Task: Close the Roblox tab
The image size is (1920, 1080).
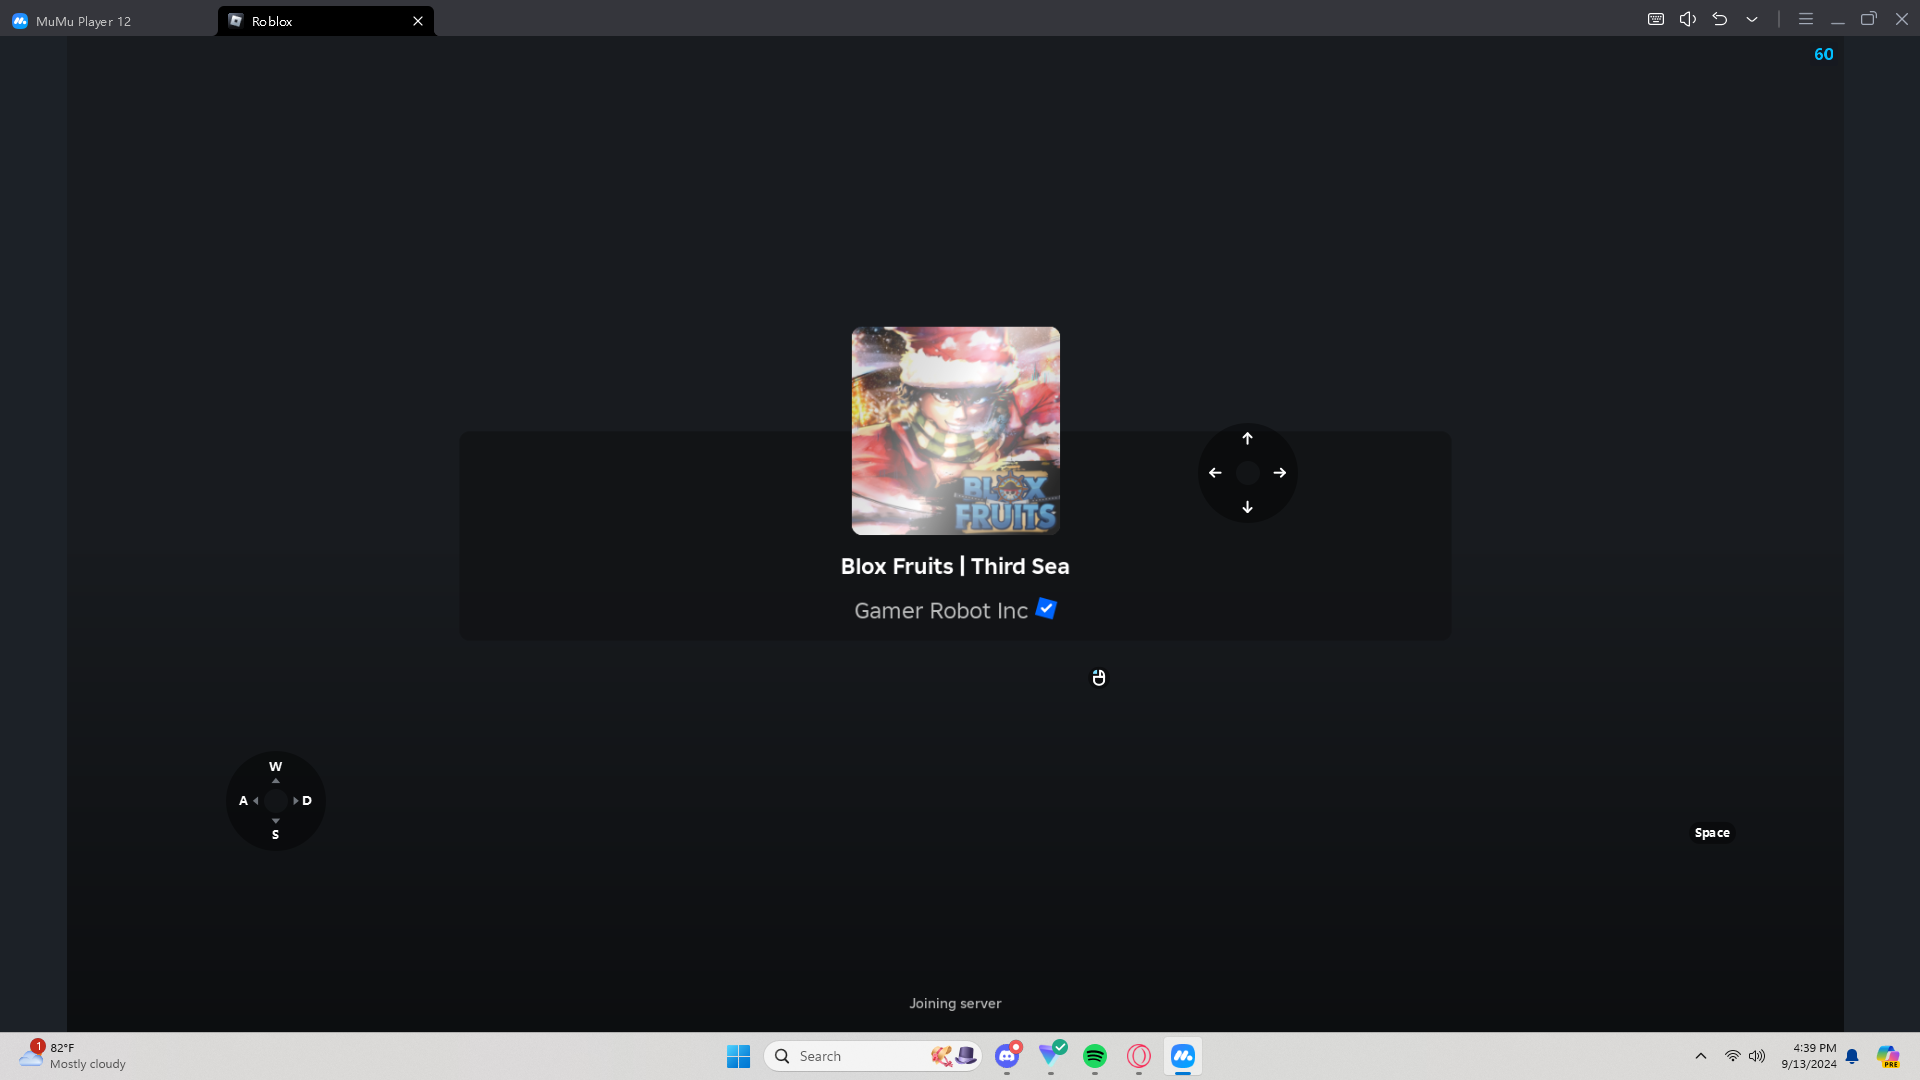Action: coord(418,21)
